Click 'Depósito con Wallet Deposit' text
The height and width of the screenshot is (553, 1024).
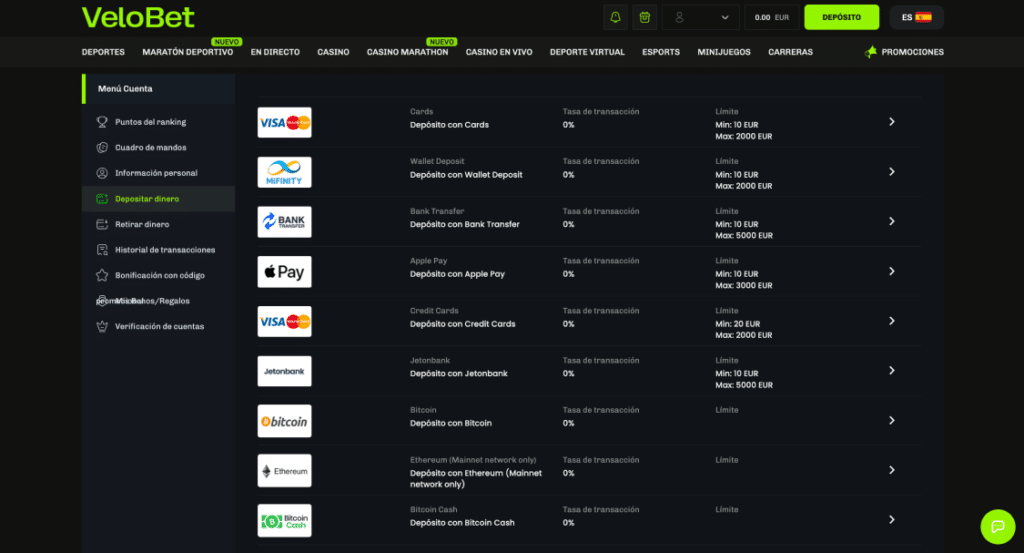(466, 175)
